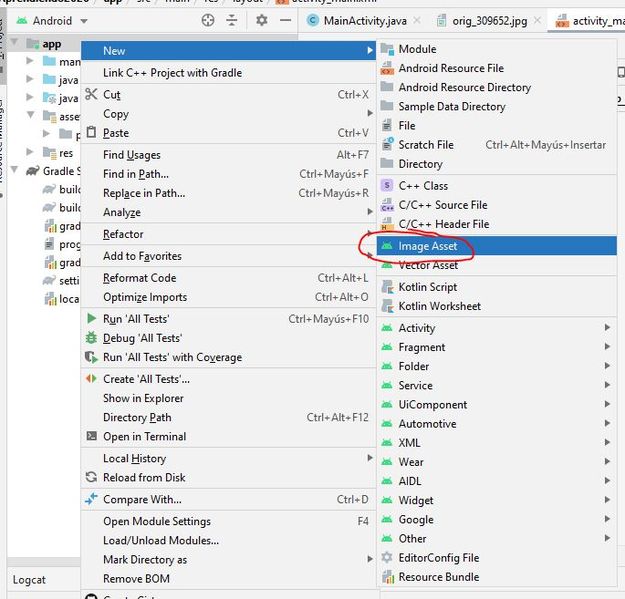Image resolution: width=625 pixels, height=599 pixels.
Task: Open the Copy submenu
Action: pos(228,114)
